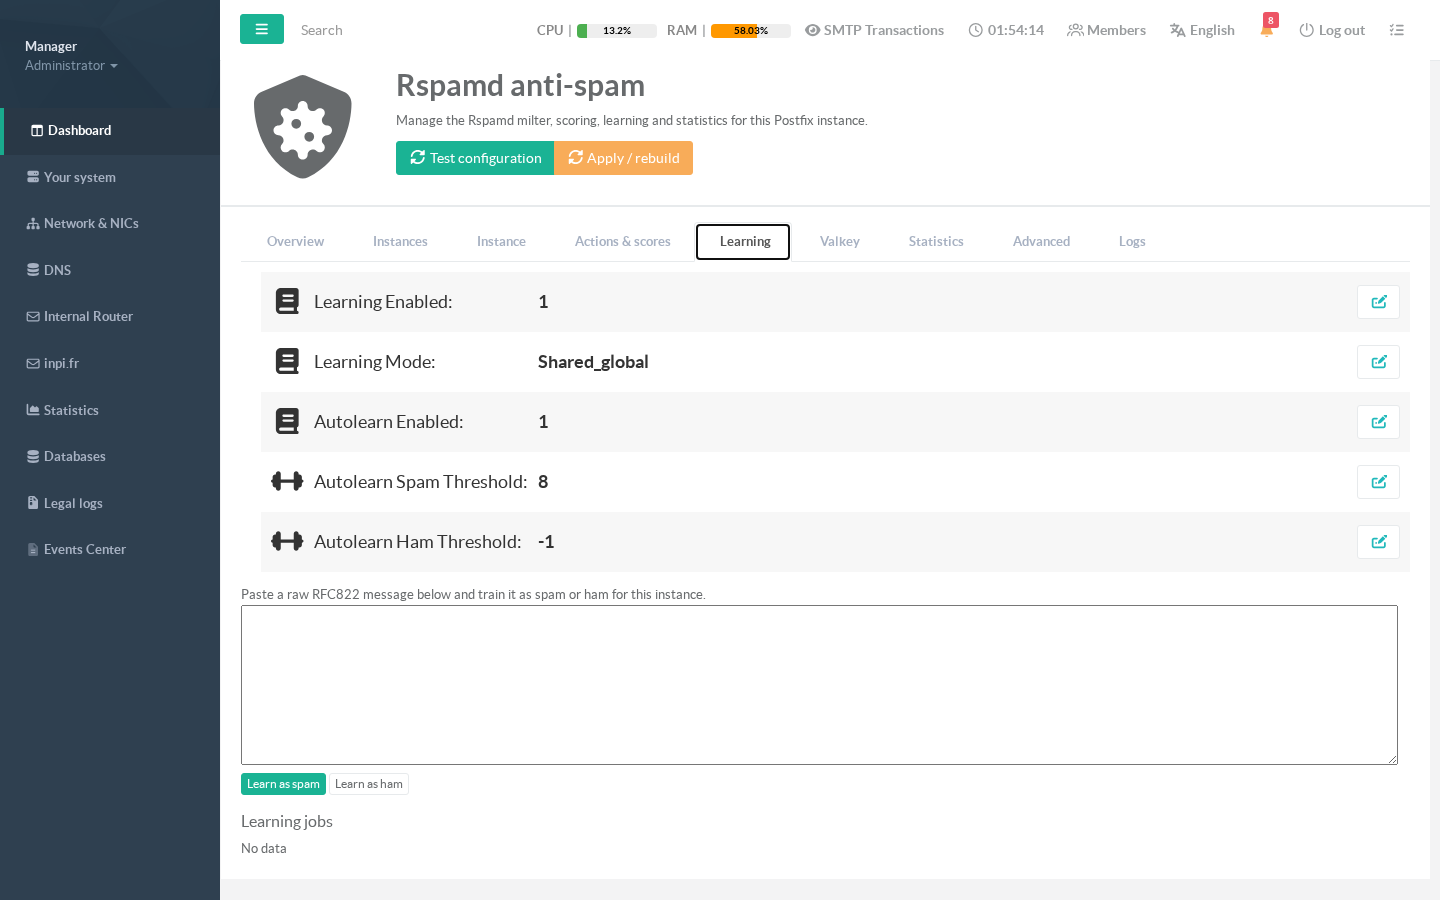Open SMTP Transactions eye view

pos(874,30)
